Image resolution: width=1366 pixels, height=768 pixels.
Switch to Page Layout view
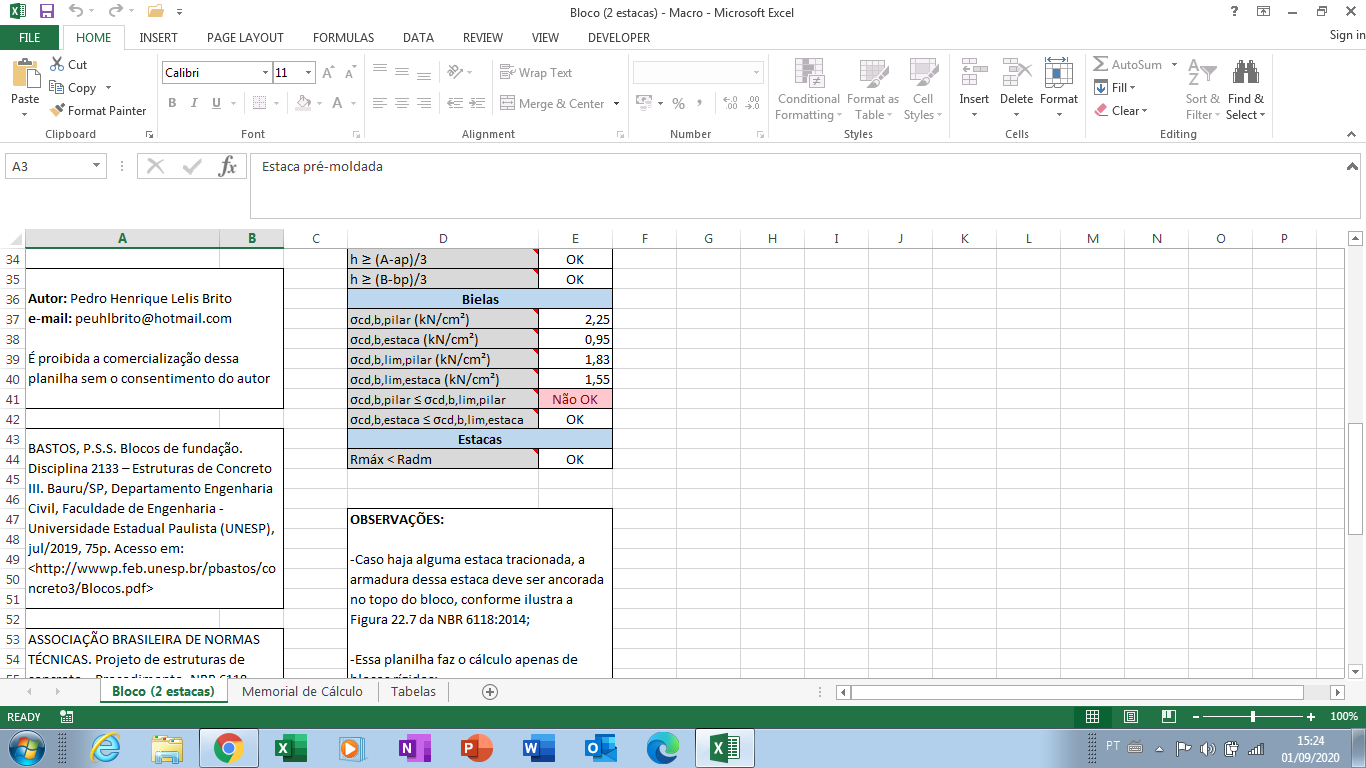click(x=1131, y=717)
